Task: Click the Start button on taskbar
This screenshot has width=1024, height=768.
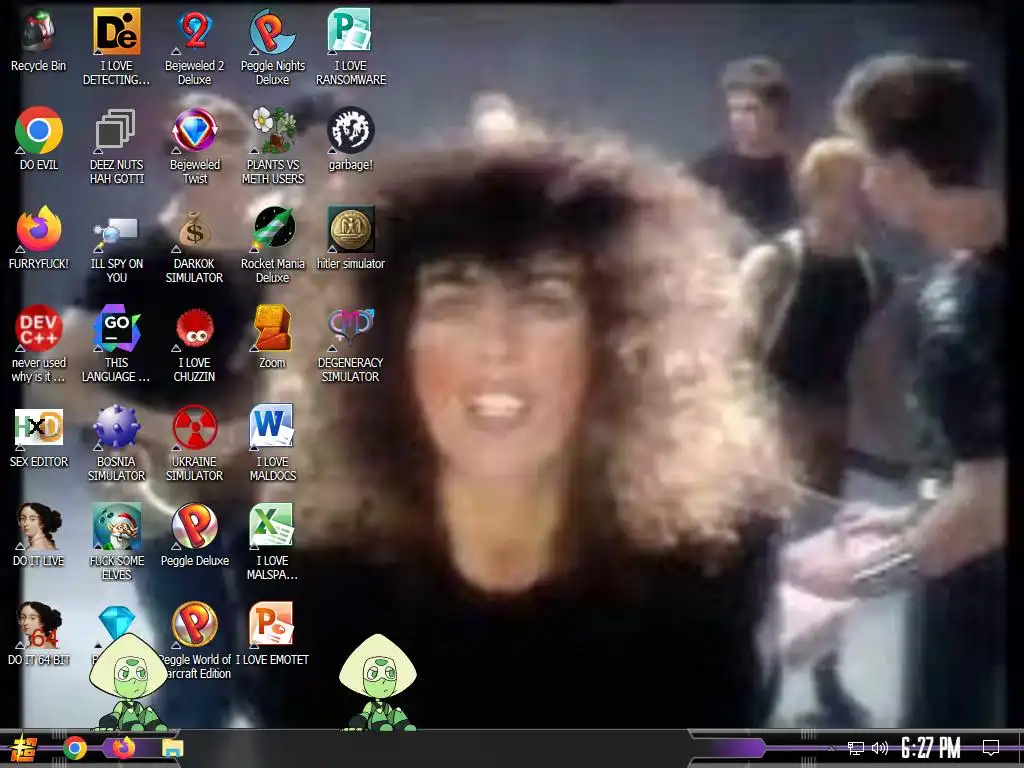Action: 24,748
